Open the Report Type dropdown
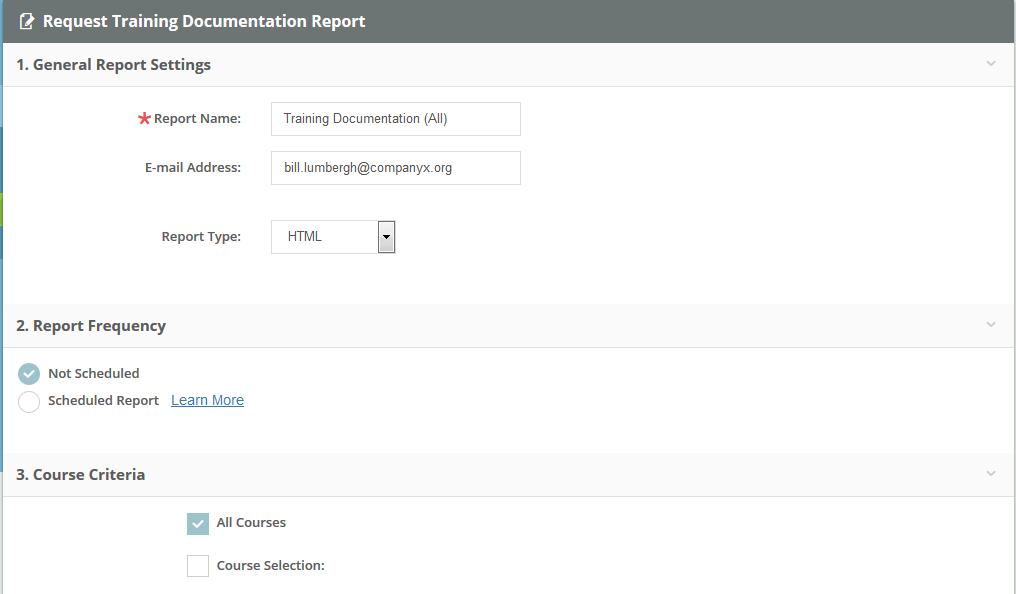This screenshot has width=1016, height=594. point(386,236)
